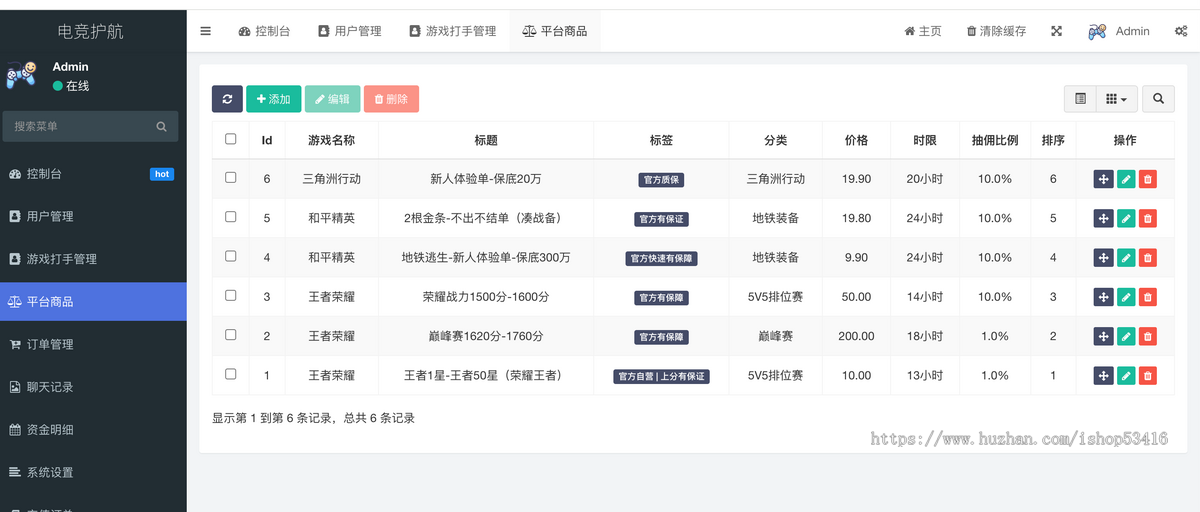Delete the 2根金条 row
Image resolution: width=1200 pixels, height=512 pixels.
pos(1148,218)
